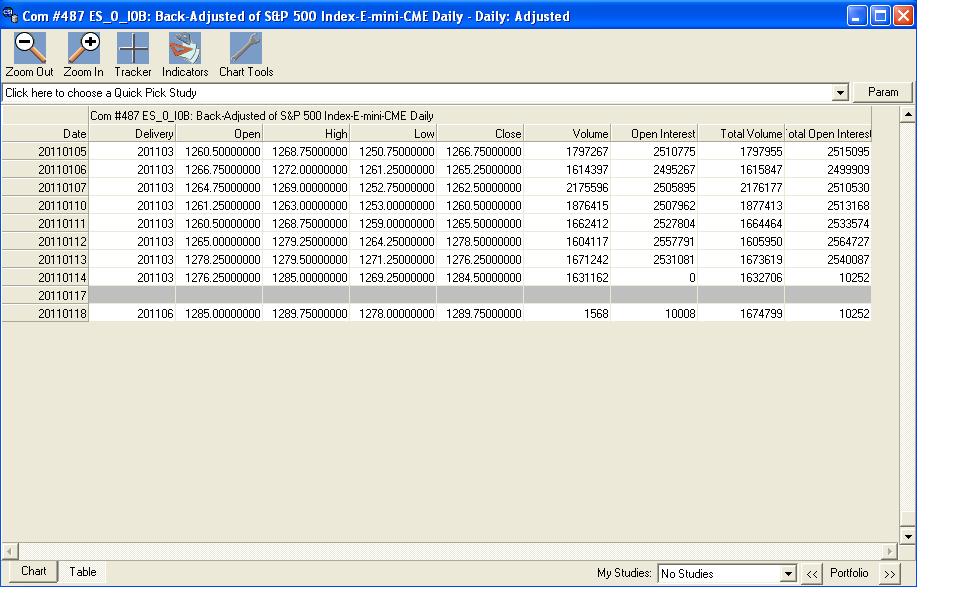Viewport: 960px width, 600px height.
Task: Go to previous portfolio with << button
Action: point(812,574)
